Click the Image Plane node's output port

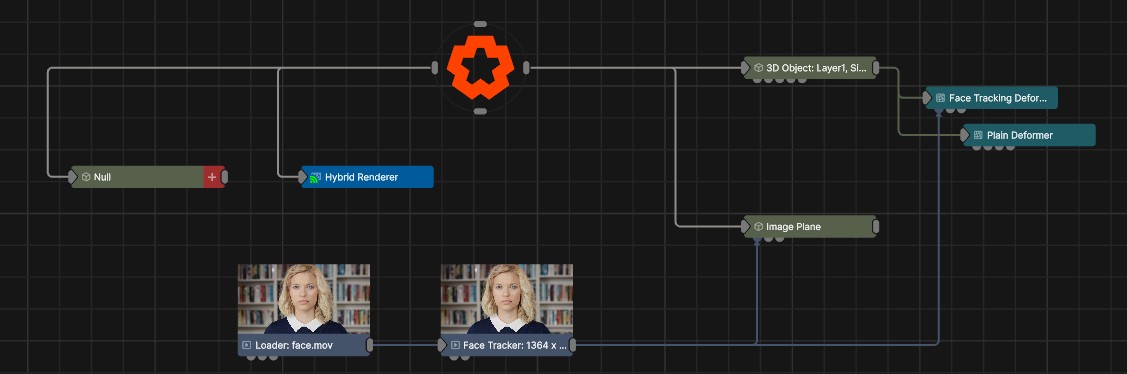(876, 227)
